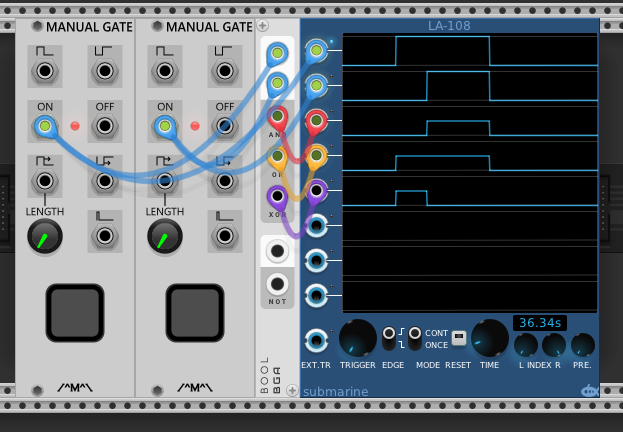
Task: Click the jack beside LENGTH knob, right Manual Gate
Action: 225,236
